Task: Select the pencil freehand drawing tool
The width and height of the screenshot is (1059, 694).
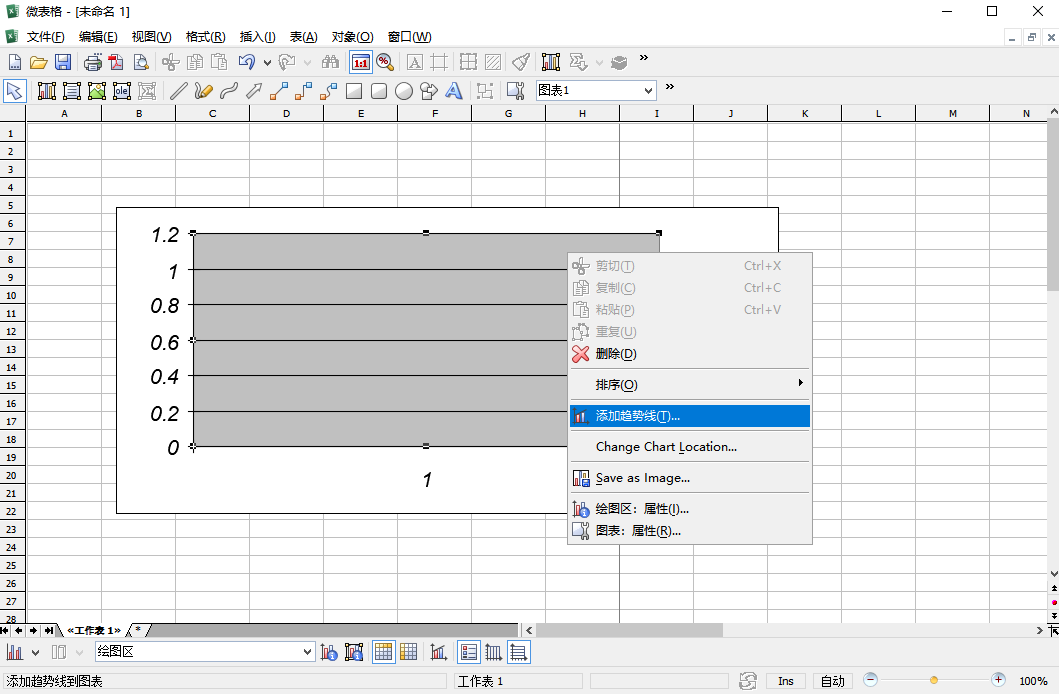Action: tap(203, 91)
